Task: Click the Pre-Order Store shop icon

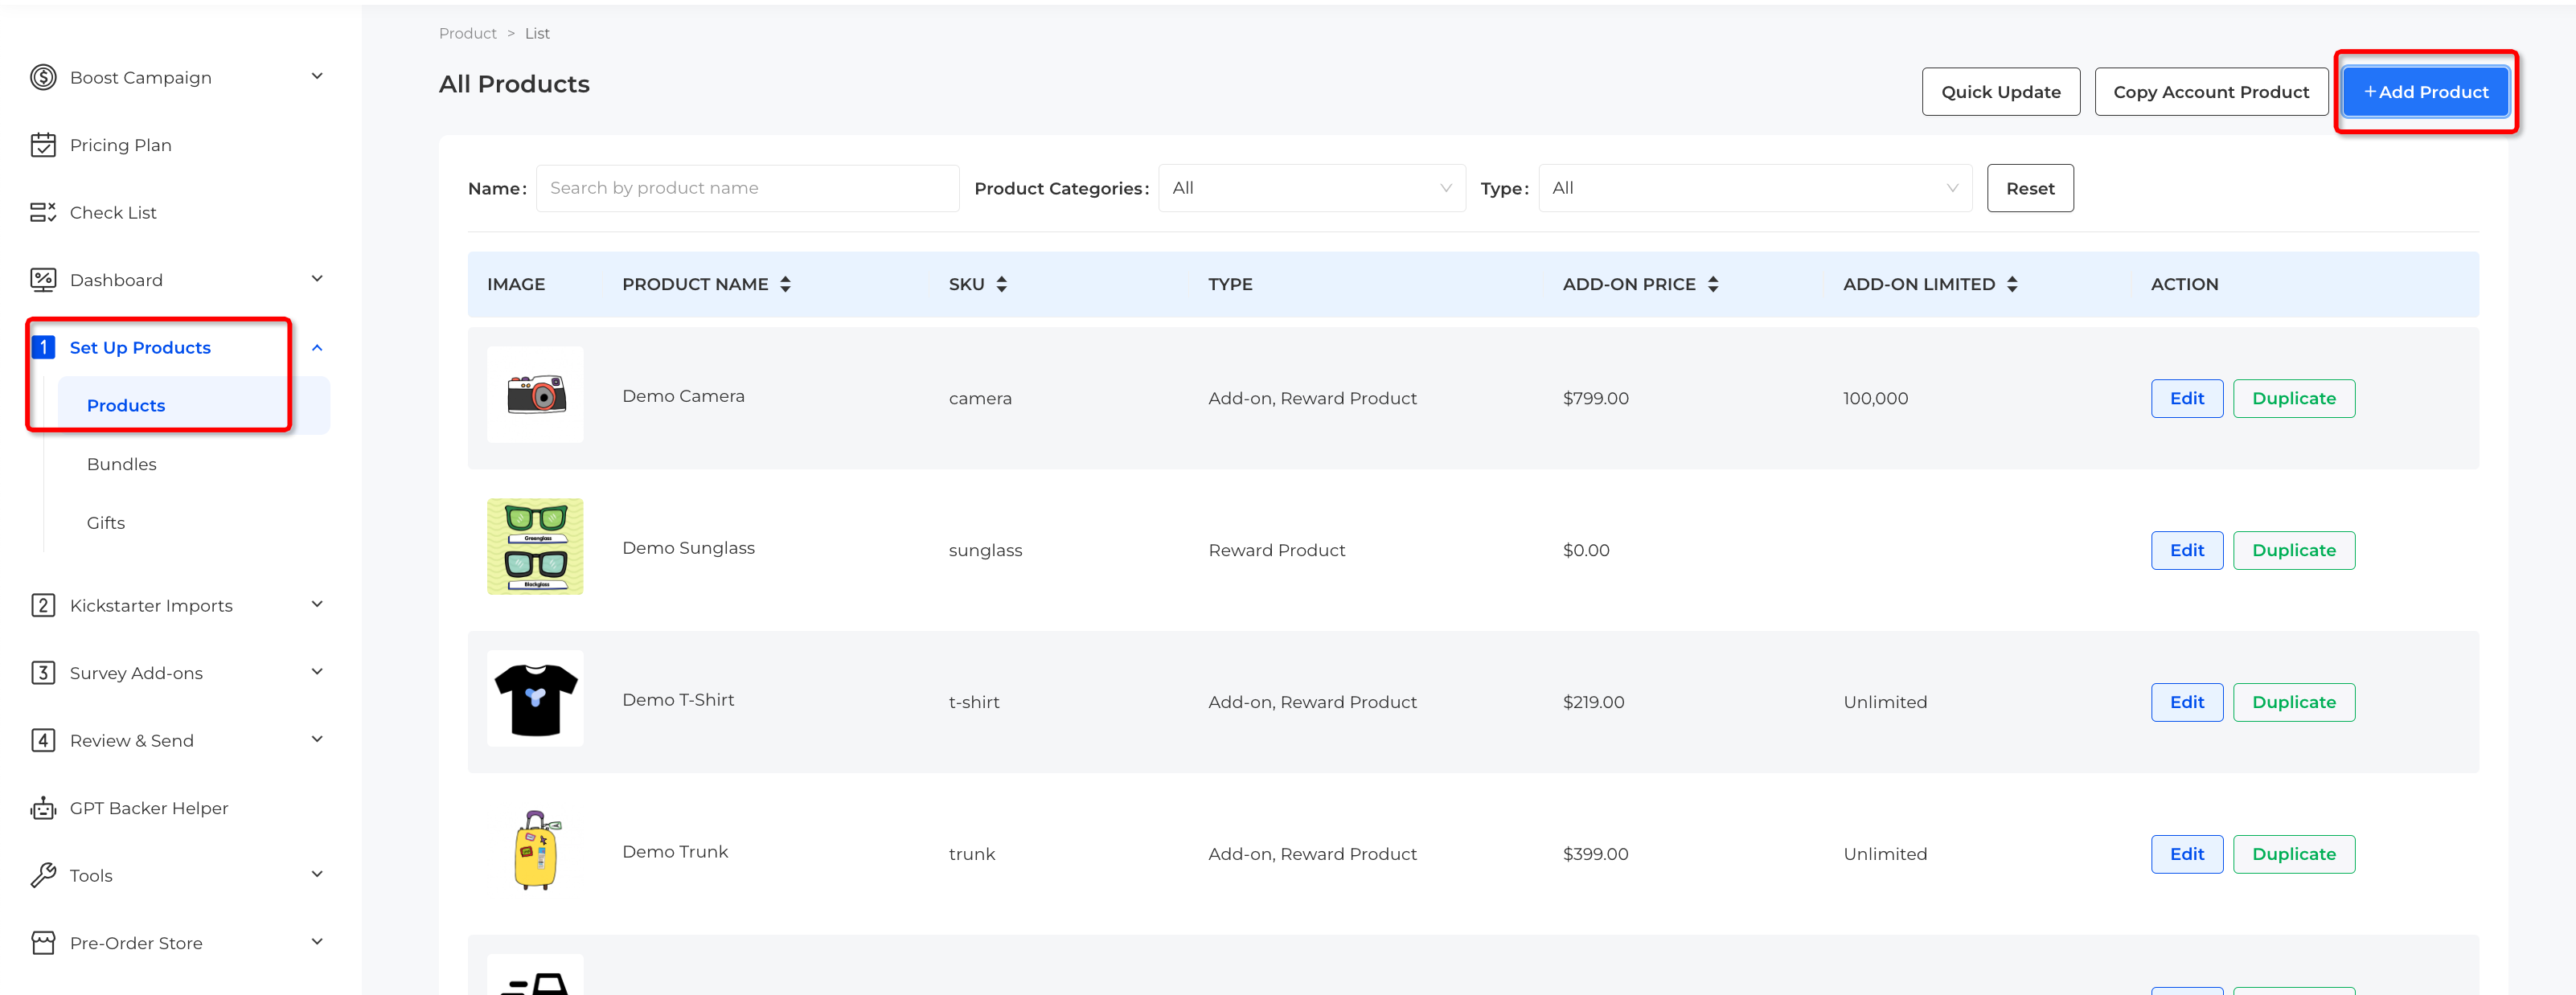Action: (43, 943)
